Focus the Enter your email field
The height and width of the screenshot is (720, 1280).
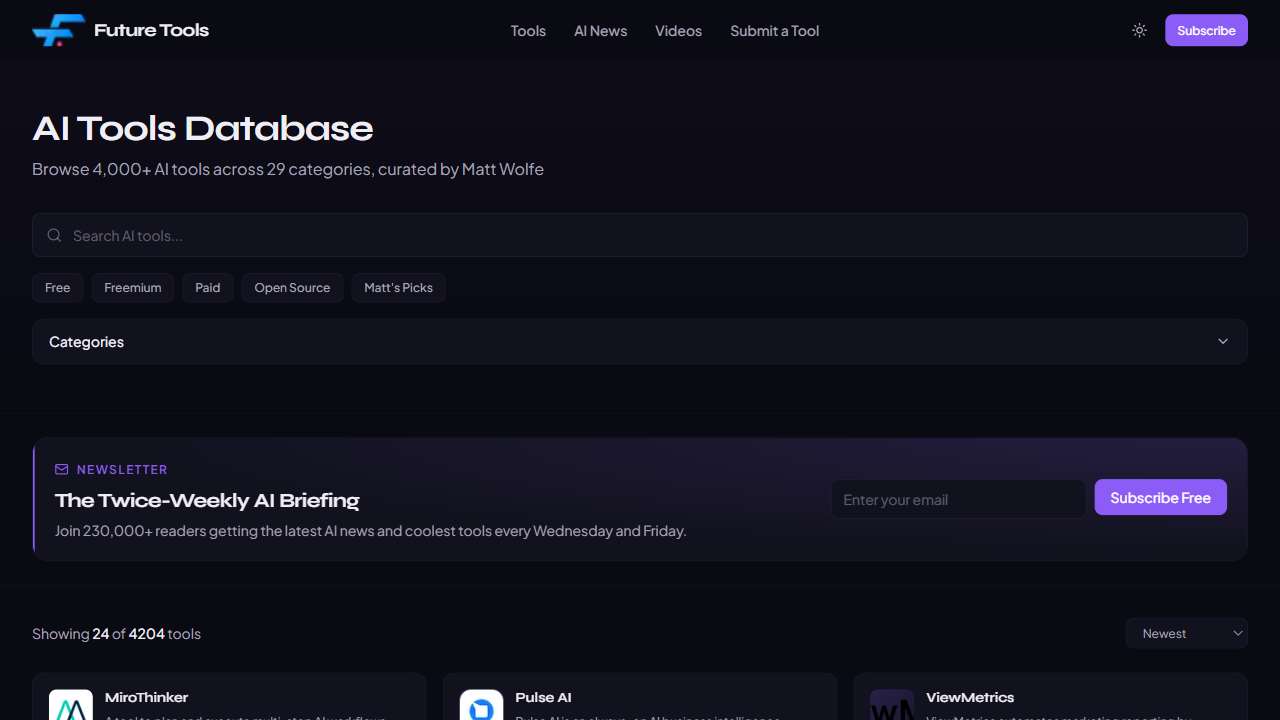[x=958, y=499]
